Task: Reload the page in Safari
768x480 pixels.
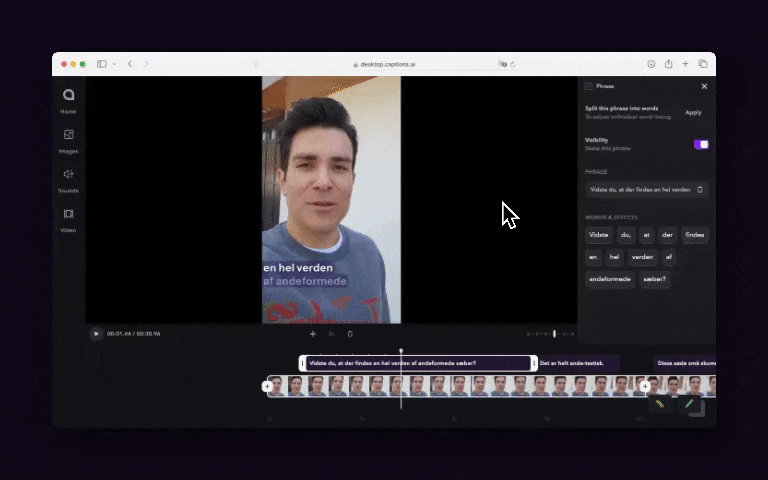Action: 513,64
